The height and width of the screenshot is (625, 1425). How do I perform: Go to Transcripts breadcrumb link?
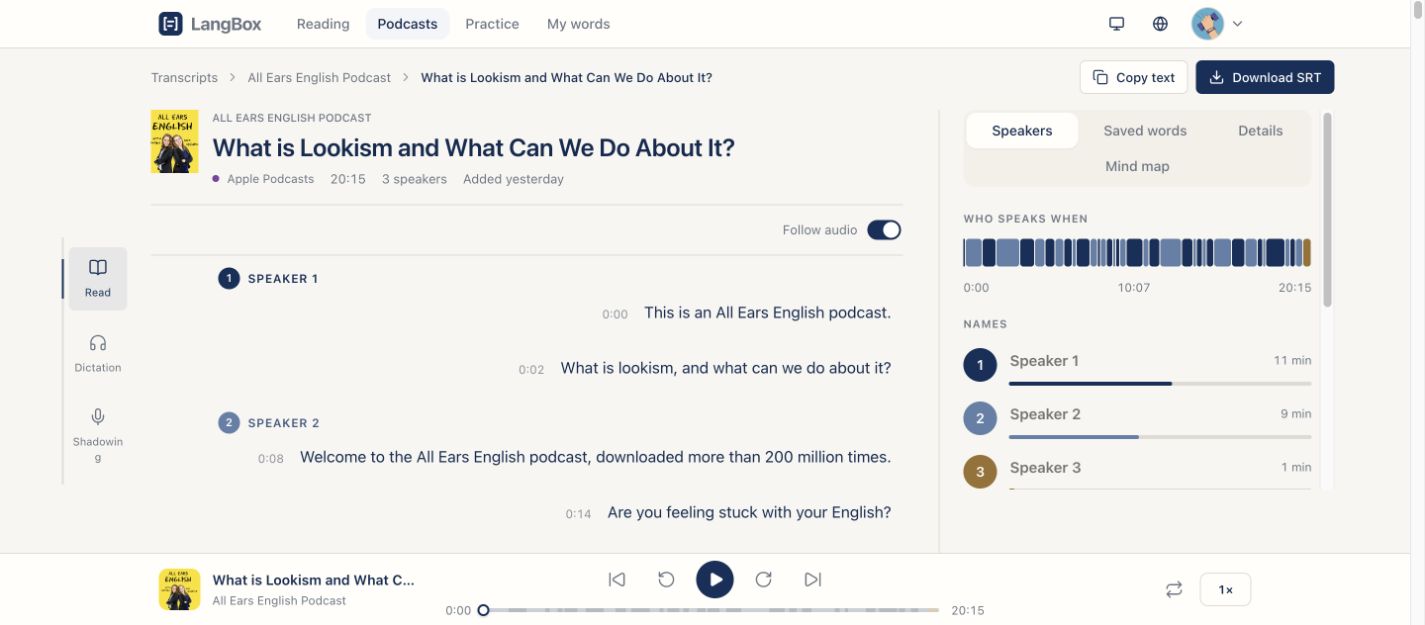184,77
